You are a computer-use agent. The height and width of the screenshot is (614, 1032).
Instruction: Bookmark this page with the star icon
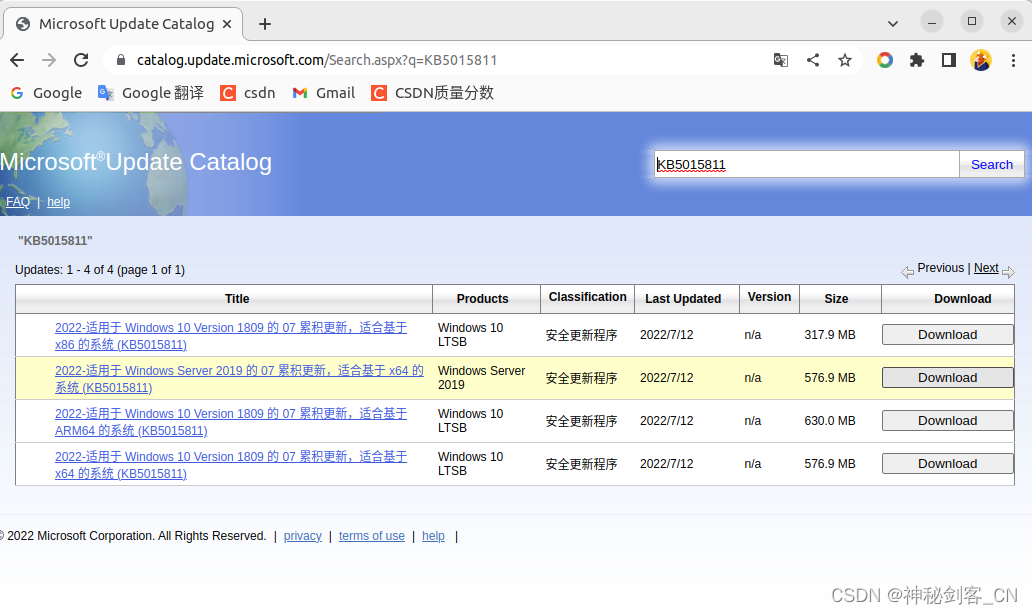[845, 61]
